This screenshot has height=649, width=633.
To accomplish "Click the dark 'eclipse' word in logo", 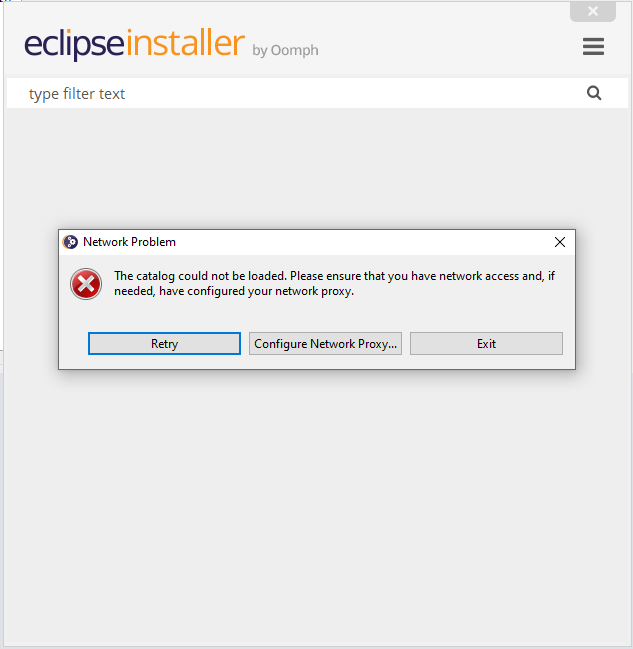I will click(x=75, y=44).
